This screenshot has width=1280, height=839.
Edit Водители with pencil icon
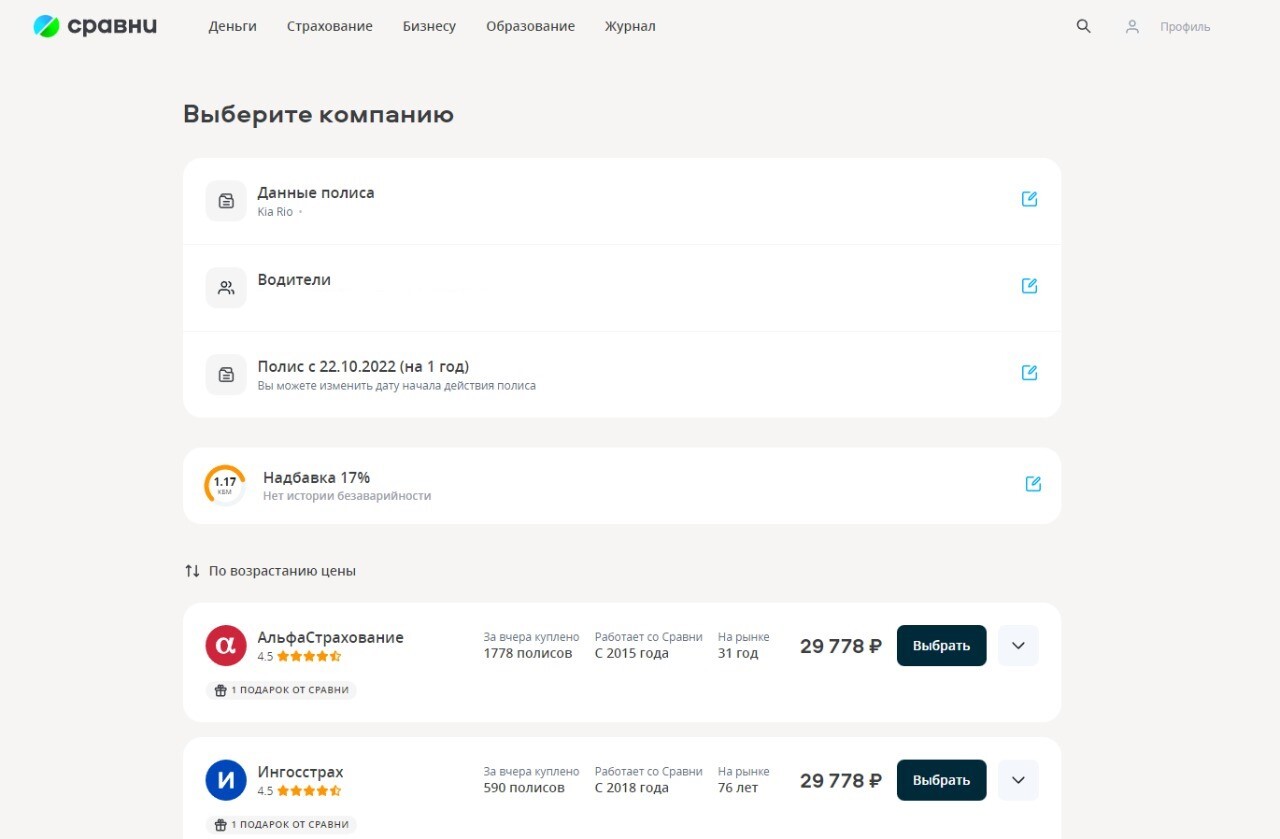1029,286
